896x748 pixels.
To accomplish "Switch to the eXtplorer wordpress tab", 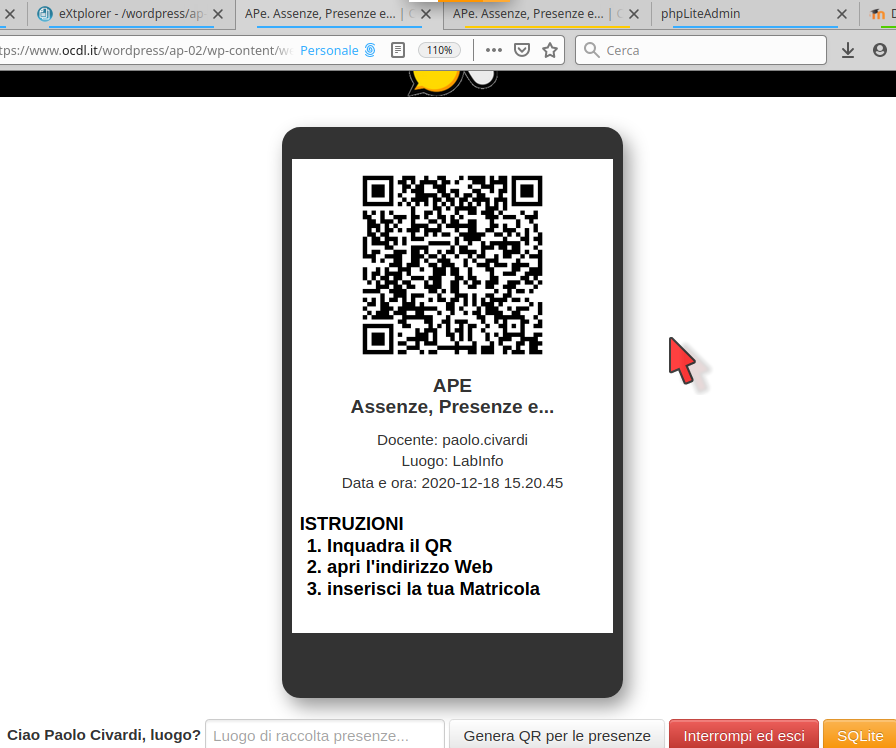I will 131,14.
